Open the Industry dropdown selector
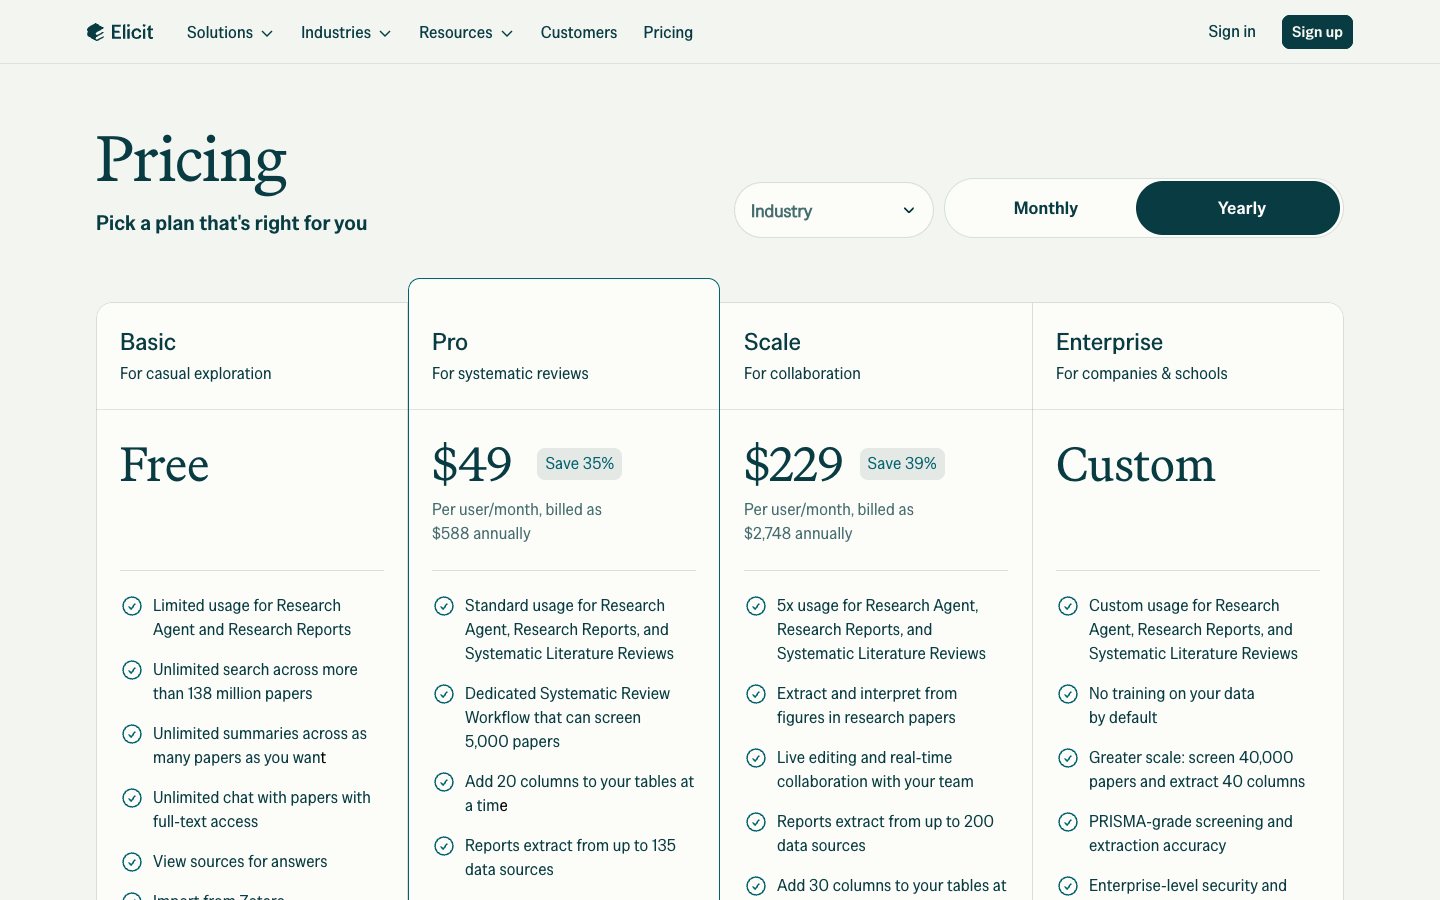1440x900 pixels. (x=833, y=210)
